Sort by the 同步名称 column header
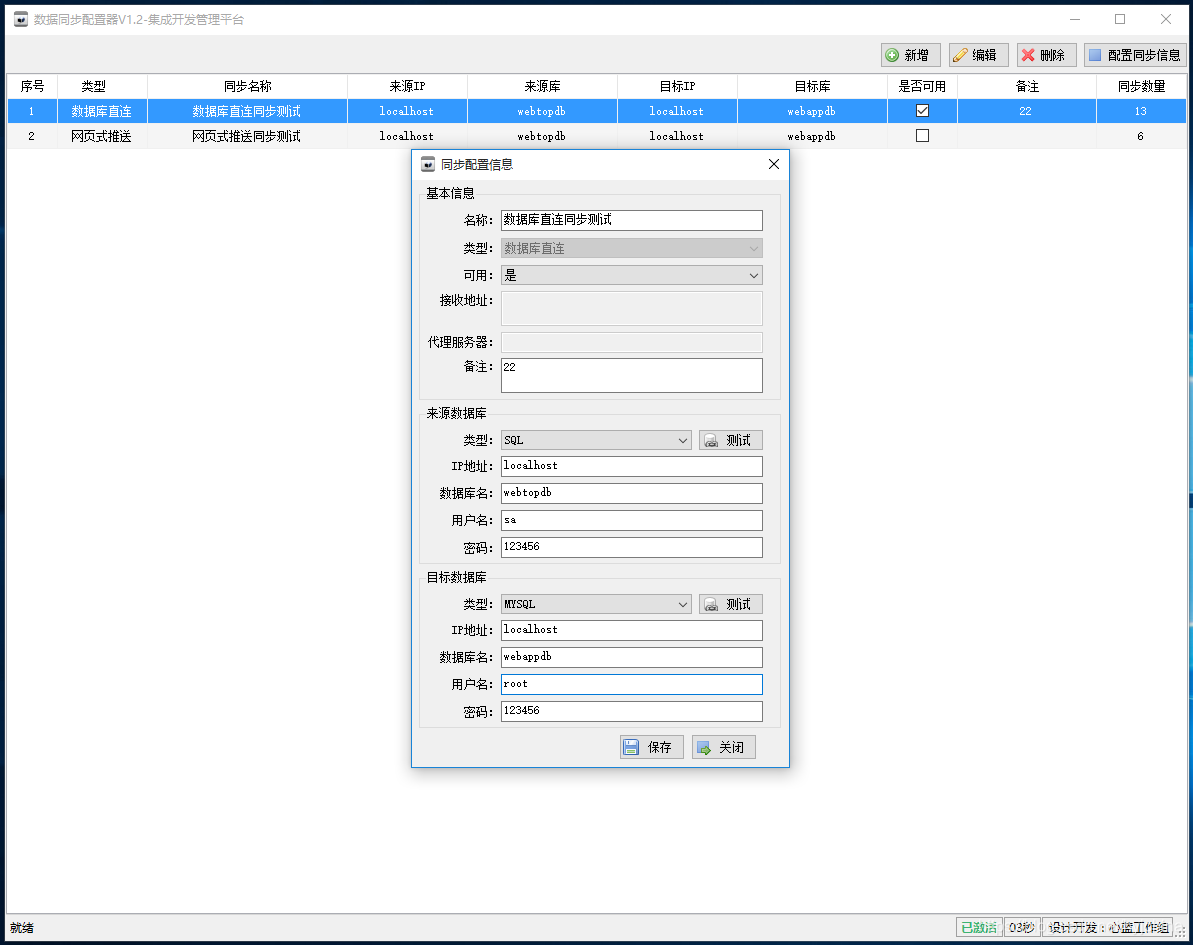This screenshot has height=945, width=1193. click(247, 86)
